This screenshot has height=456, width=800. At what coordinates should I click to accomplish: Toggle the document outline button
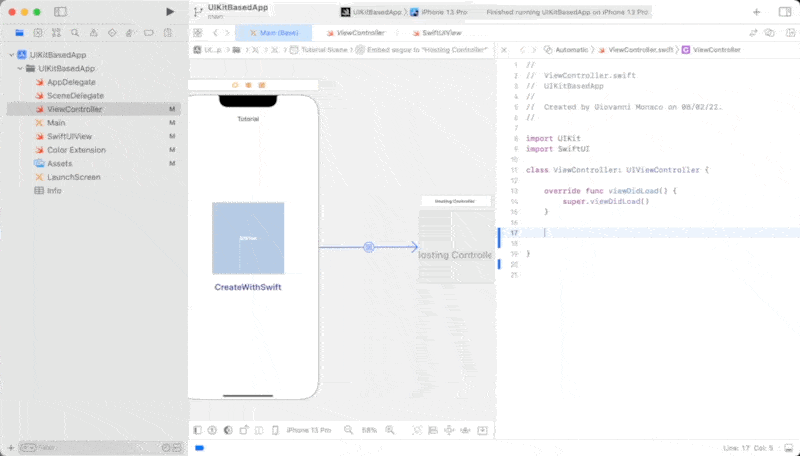(197, 430)
